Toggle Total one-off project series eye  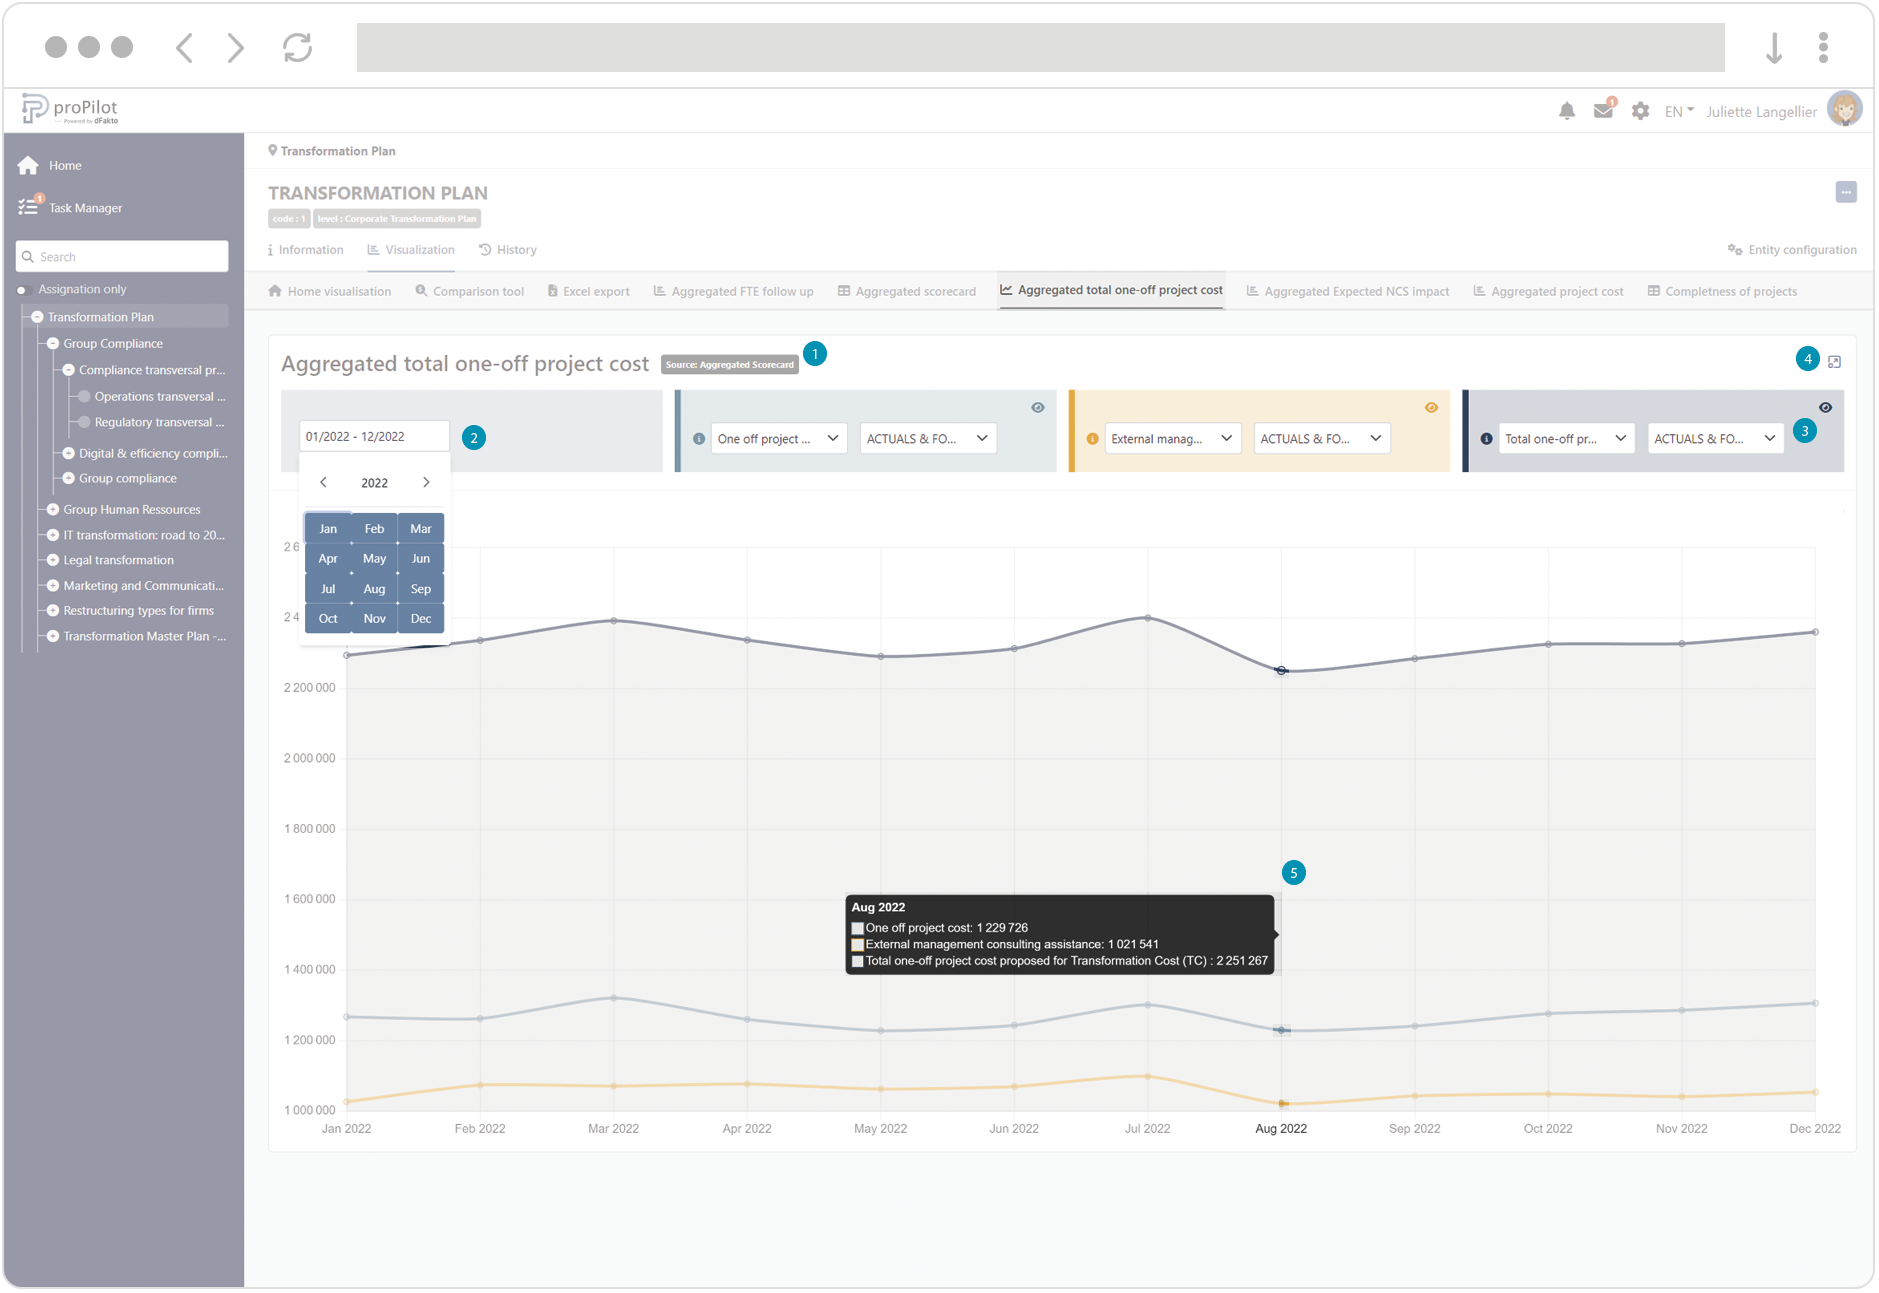[1825, 408]
